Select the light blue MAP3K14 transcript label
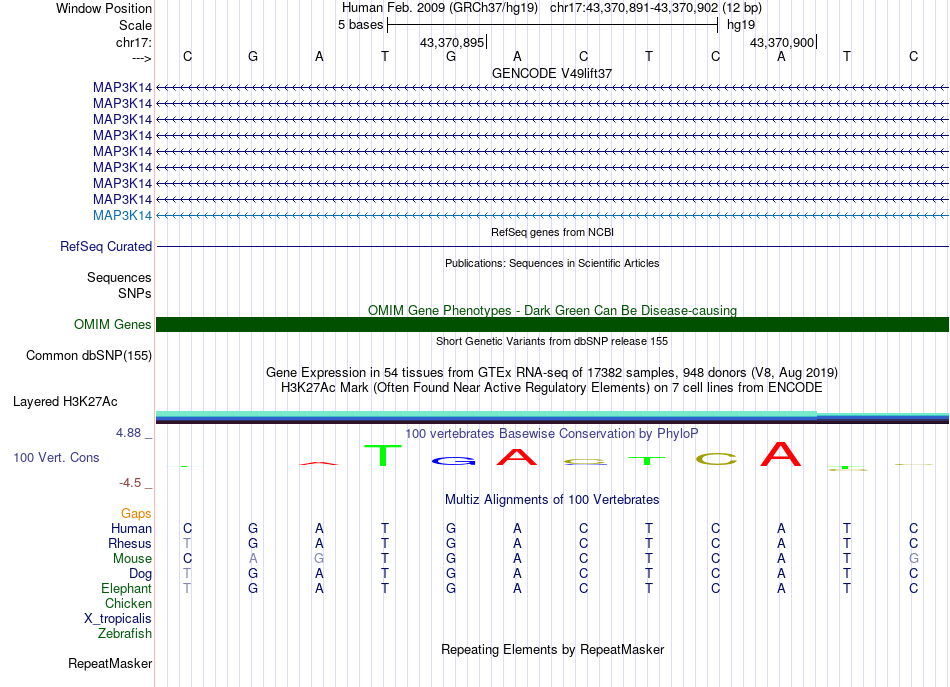Viewport: 950px width, 687px height. (x=122, y=216)
